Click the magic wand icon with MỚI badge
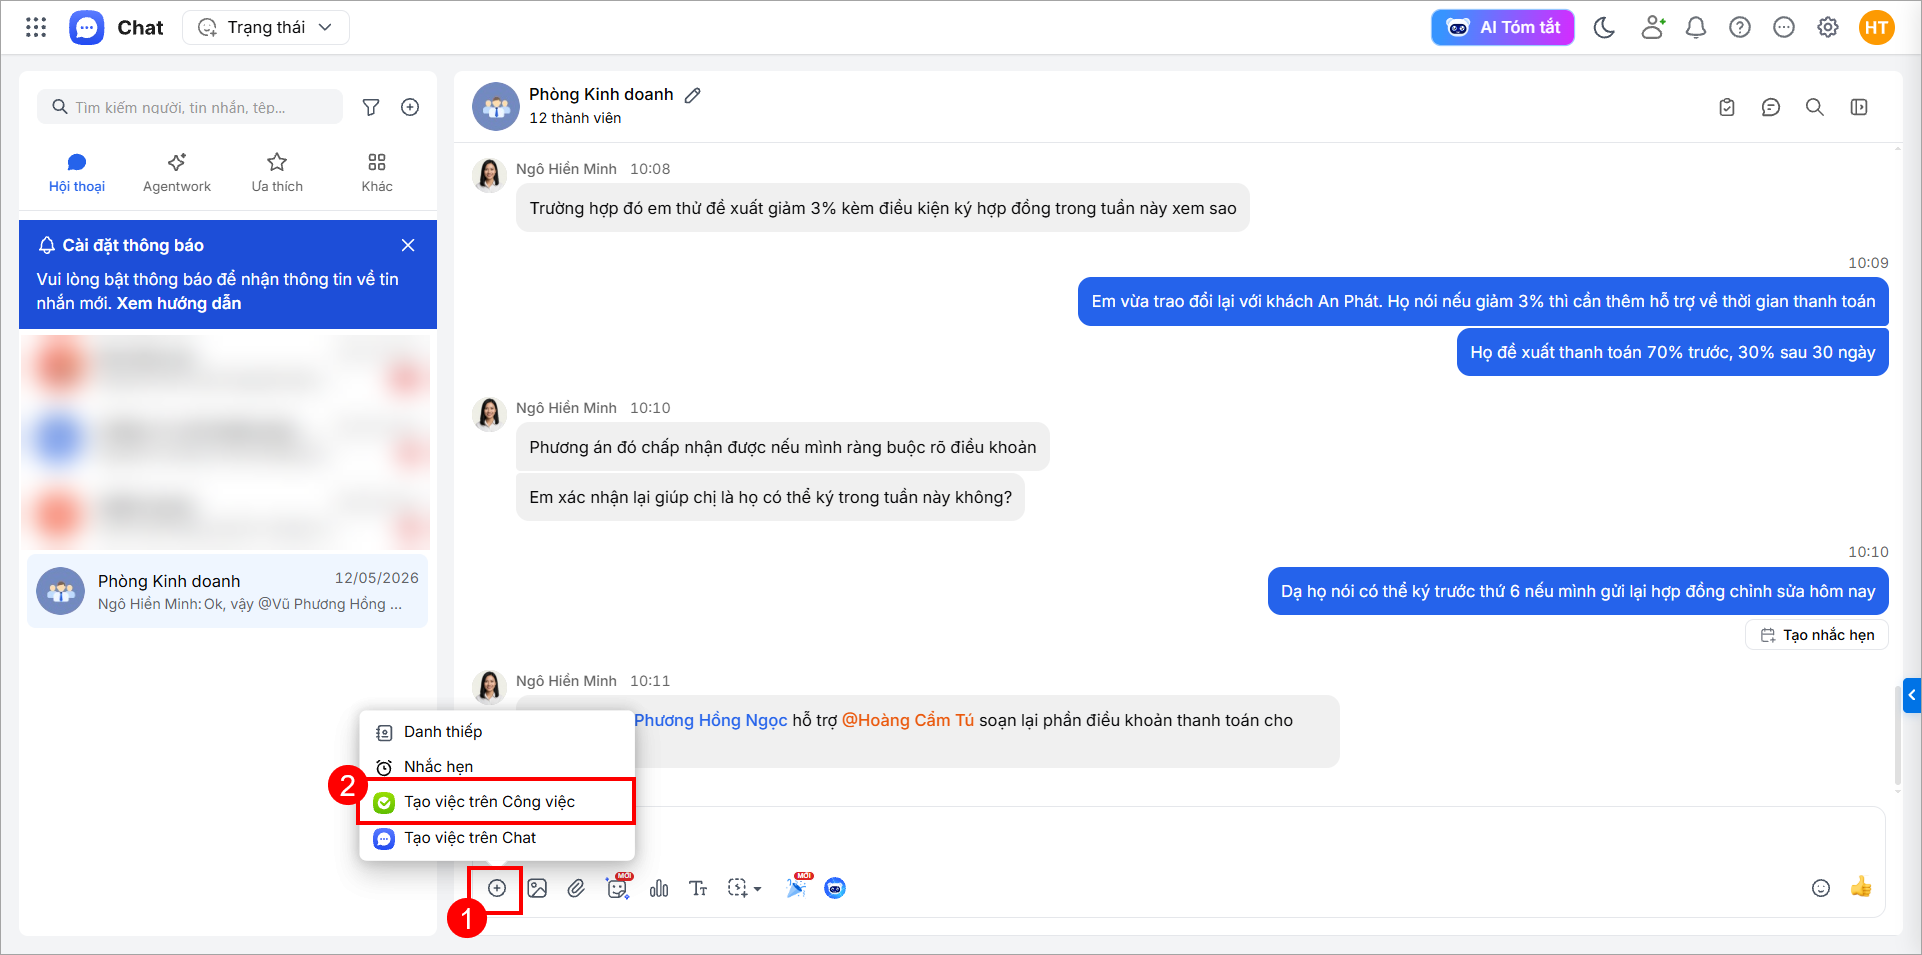Screen dimensions: 1922x955 pyautogui.click(x=798, y=886)
